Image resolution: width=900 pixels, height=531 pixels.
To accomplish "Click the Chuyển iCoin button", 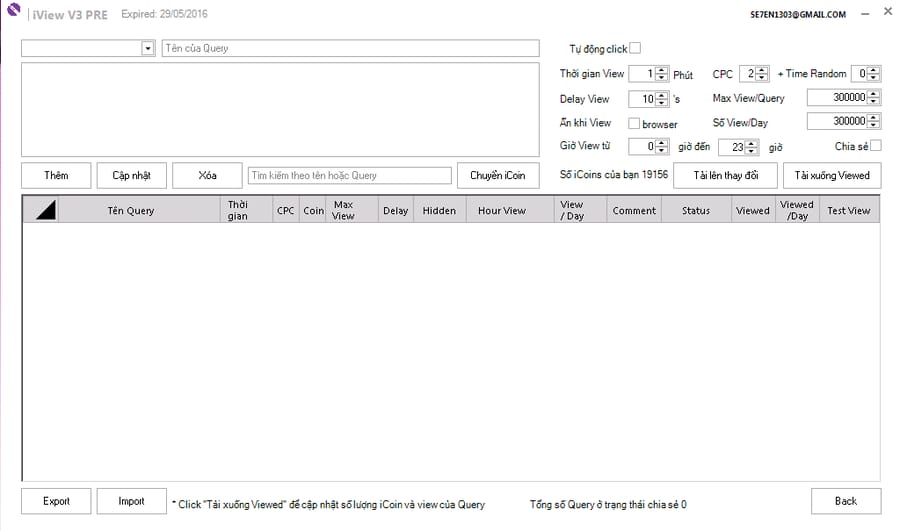I will [x=498, y=176].
